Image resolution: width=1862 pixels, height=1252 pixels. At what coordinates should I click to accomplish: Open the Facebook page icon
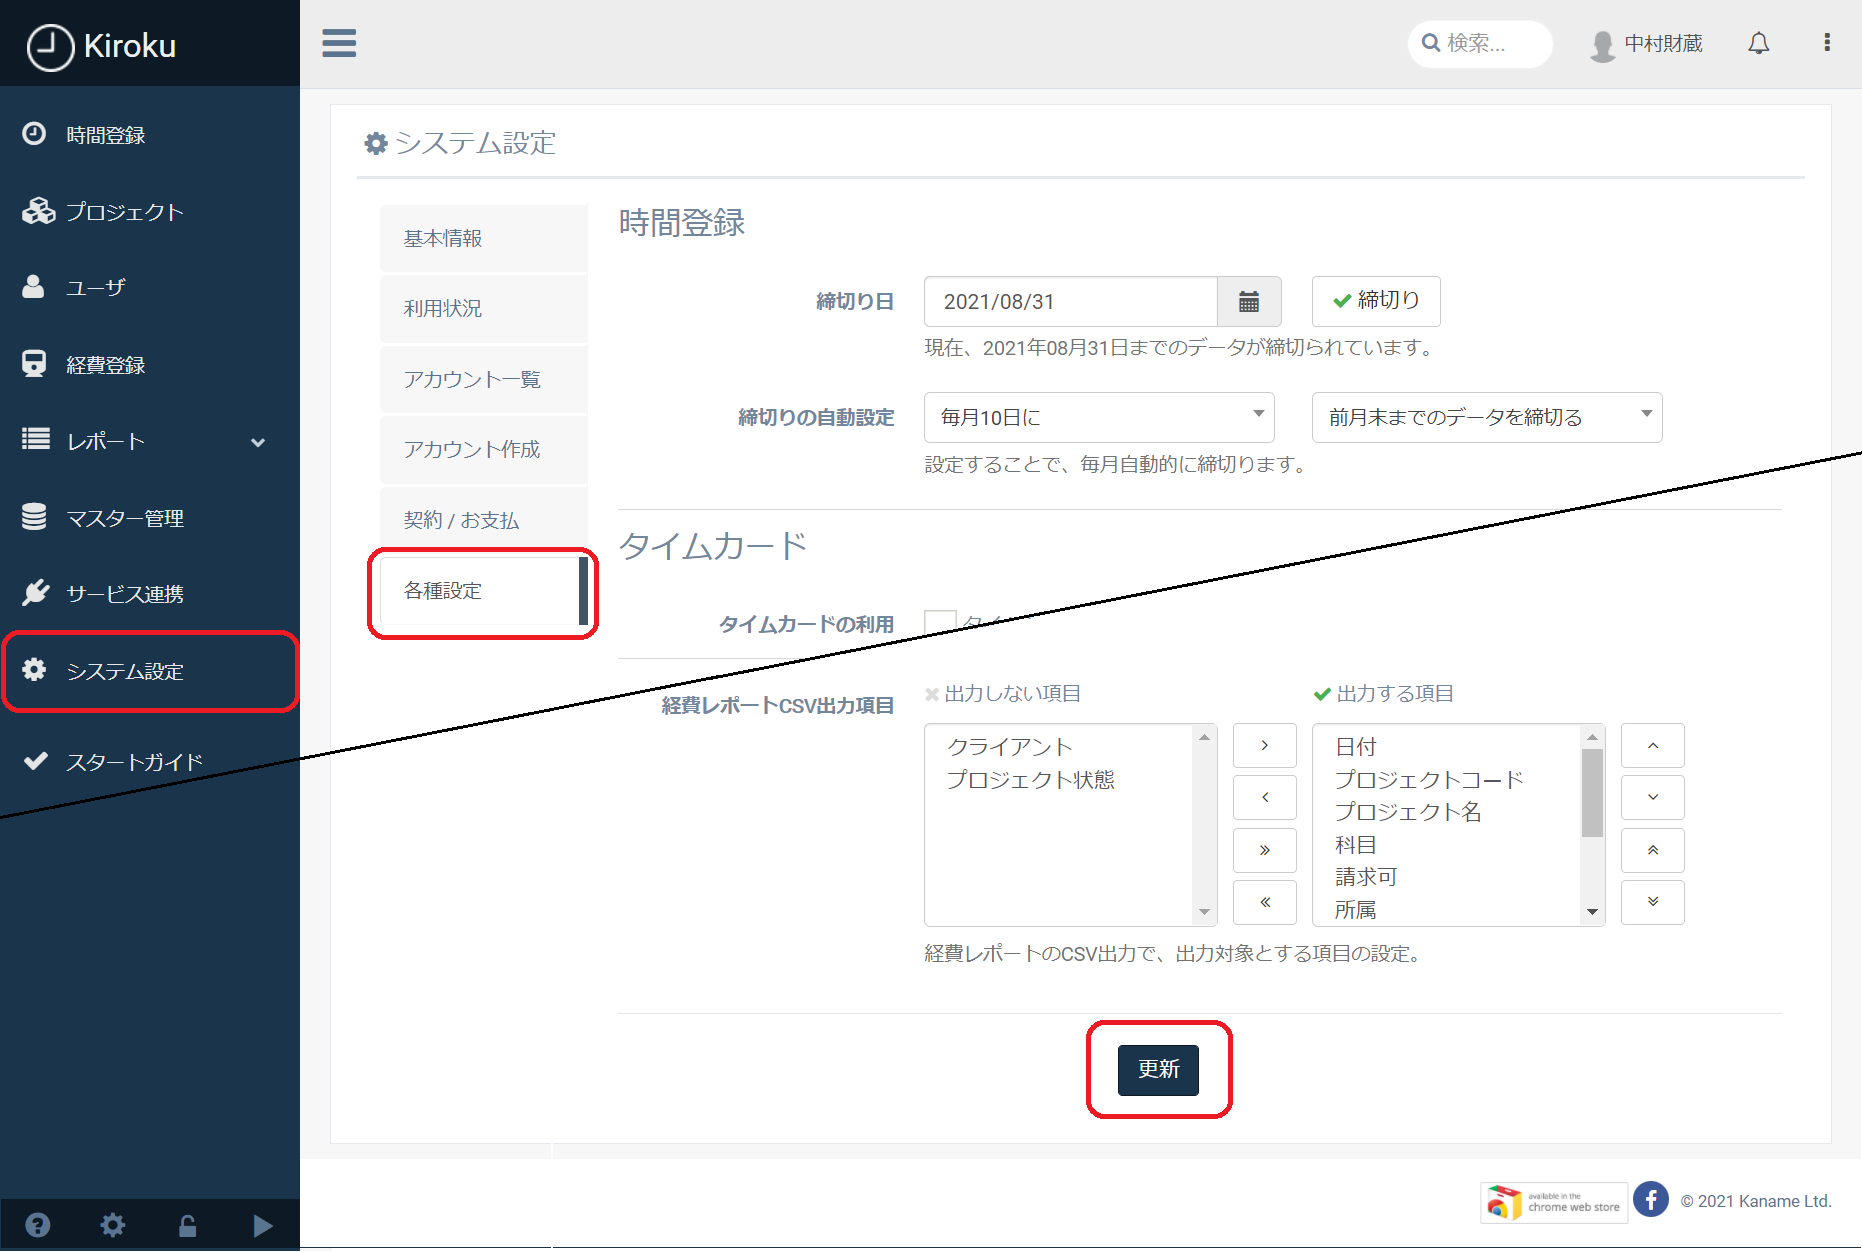[x=1650, y=1200]
